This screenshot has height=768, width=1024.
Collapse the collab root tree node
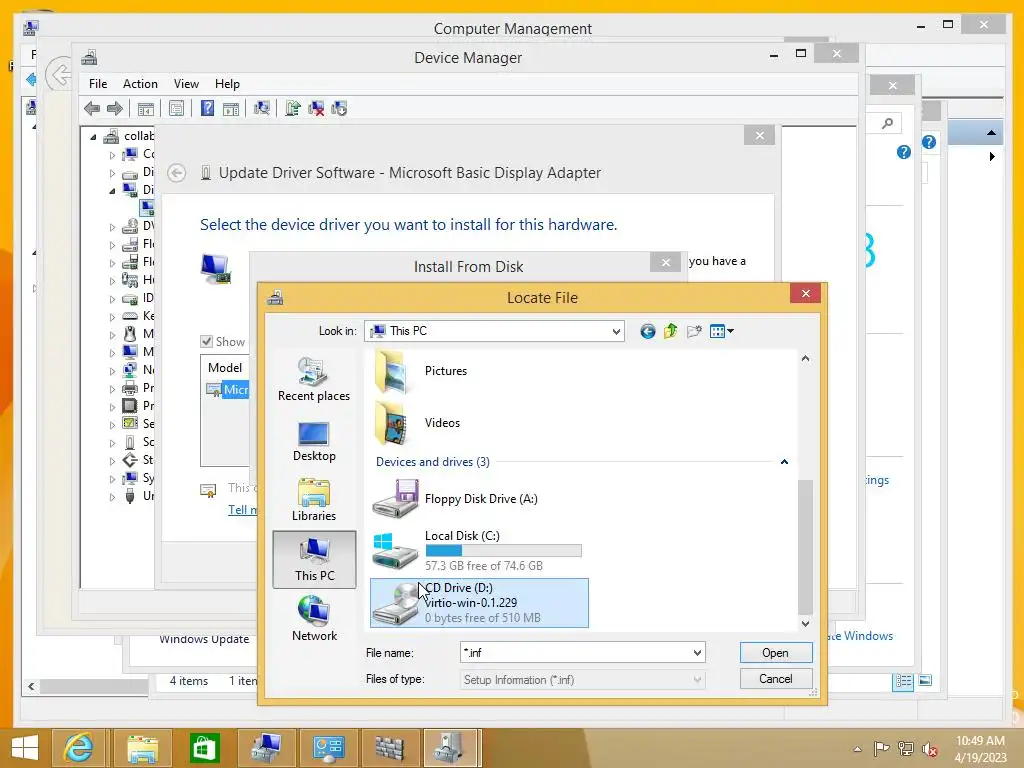[x=93, y=137]
